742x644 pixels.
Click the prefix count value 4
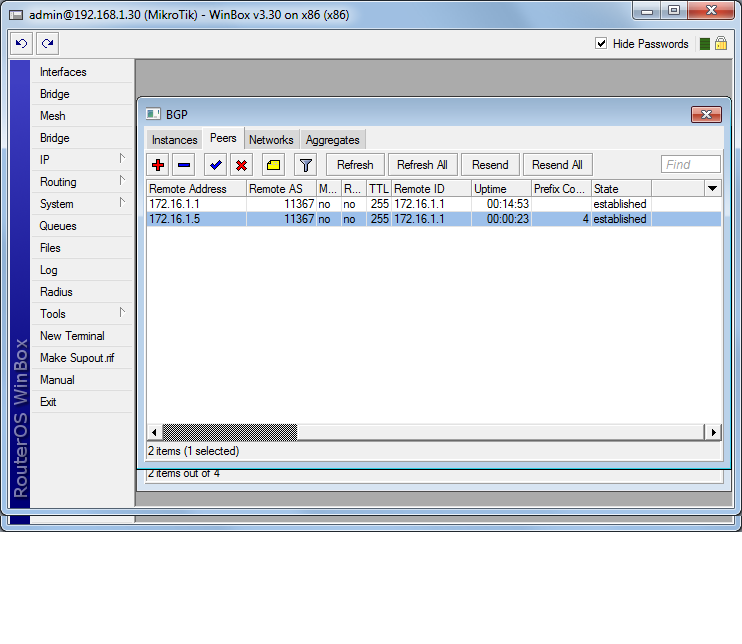[x=585, y=219]
